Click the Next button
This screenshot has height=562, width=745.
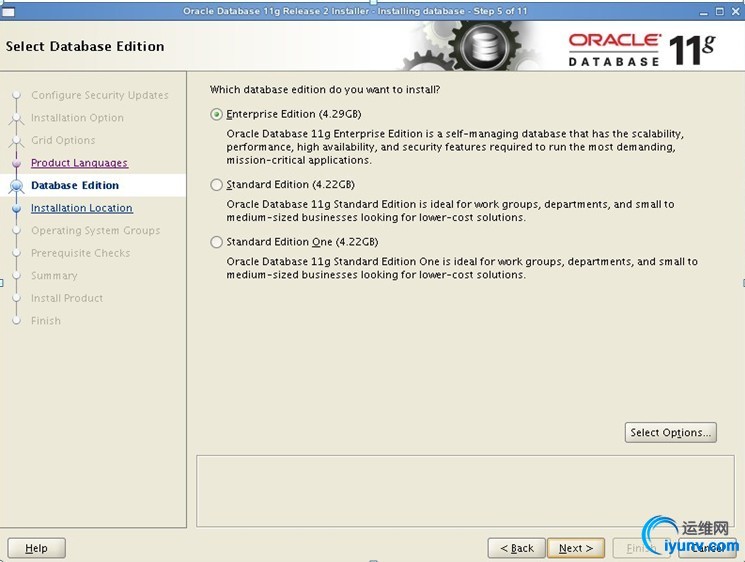576,548
